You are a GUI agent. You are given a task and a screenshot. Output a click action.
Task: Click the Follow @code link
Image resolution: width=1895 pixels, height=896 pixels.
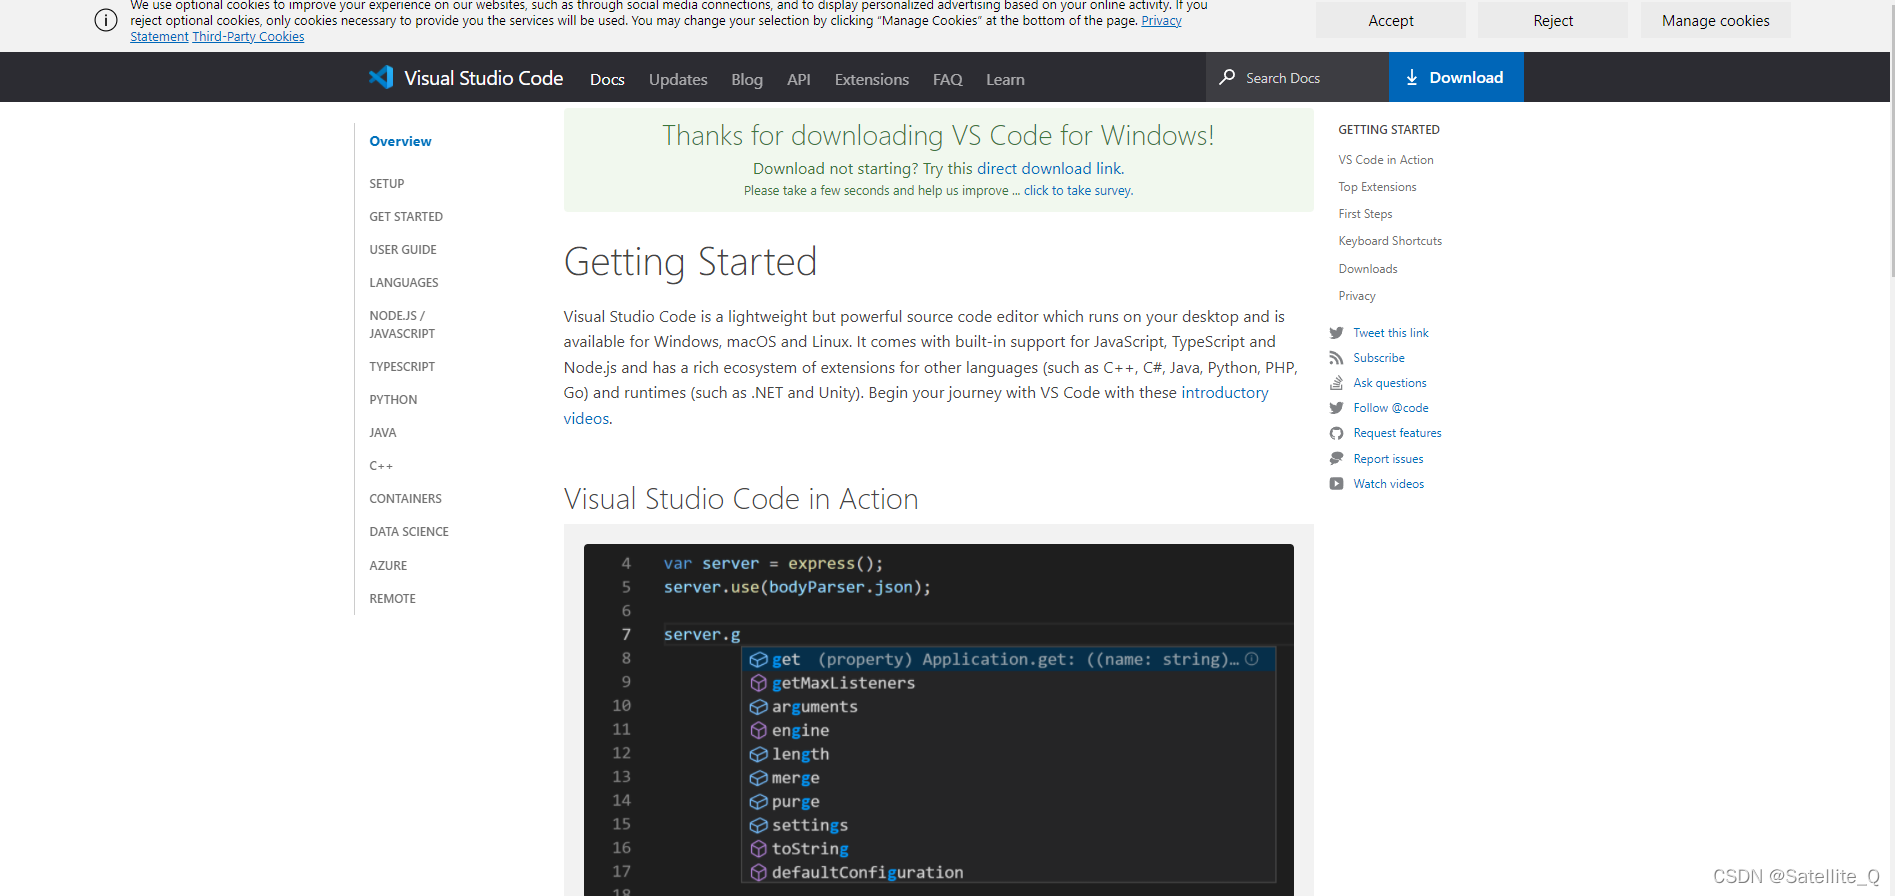tap(1391, 408)
